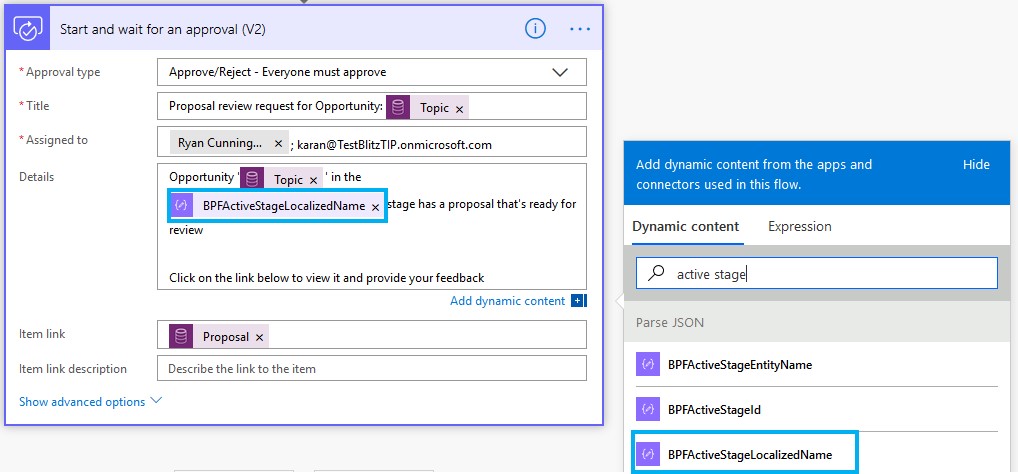Click the karan@TestBlitzTIP.onmicrosoft.com text in Assigned to

click(394, 145)
